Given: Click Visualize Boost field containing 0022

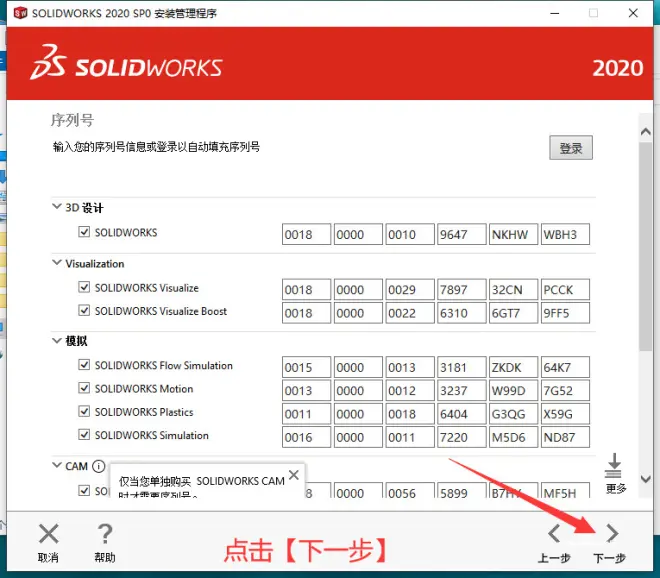Looking at the screenshot, I should tap(410, 313).
